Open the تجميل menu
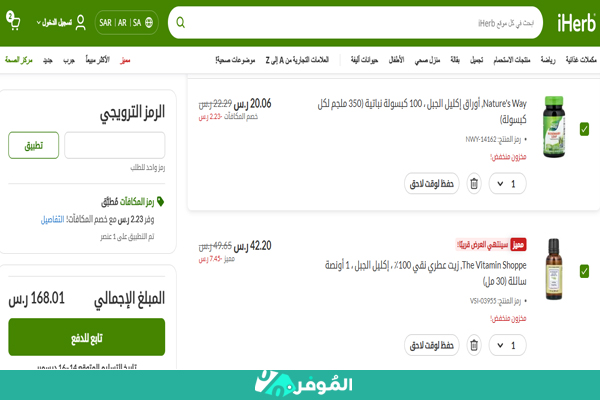The image size is (600, 400). tap(476, 60)
